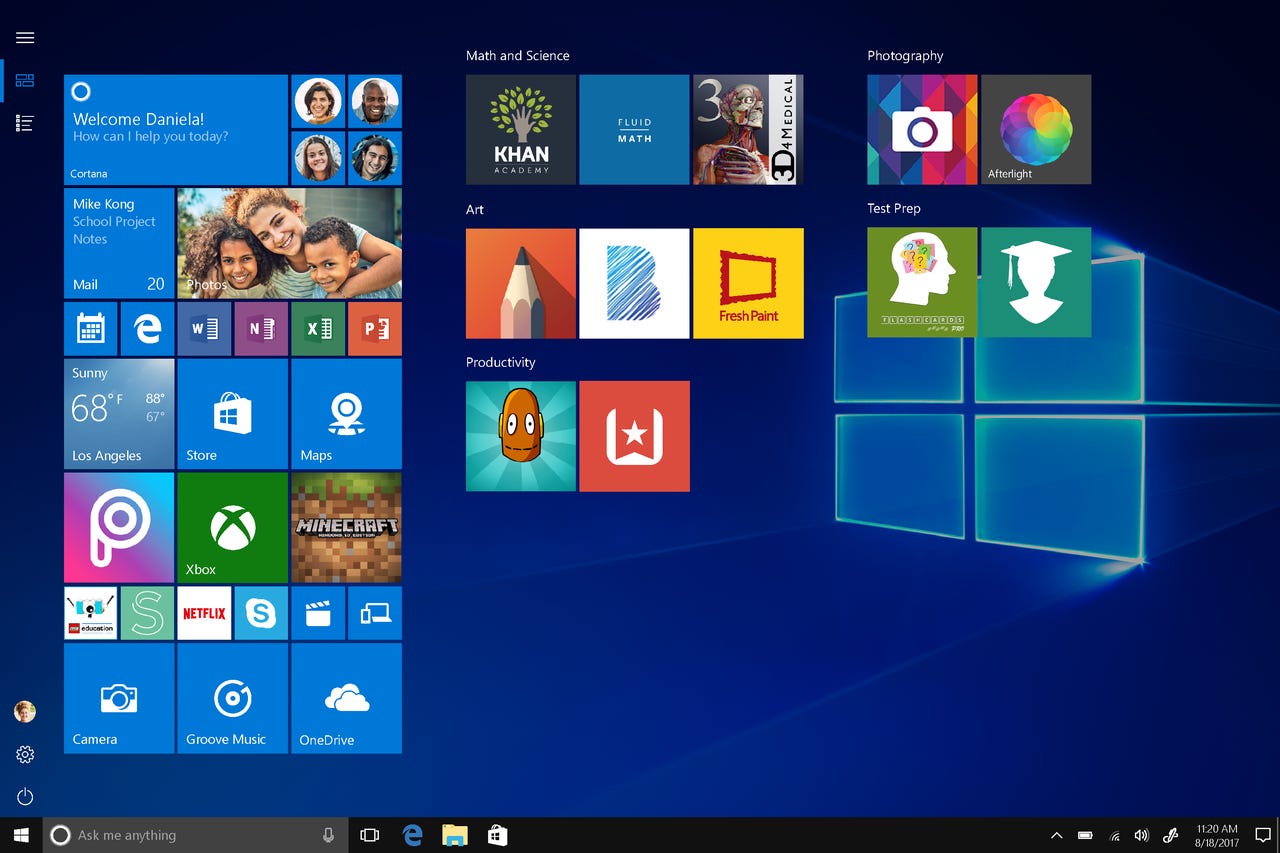The image size is (1280, 853).
Task: Switch to the pinned tiles view
Action: coord(24,80)
